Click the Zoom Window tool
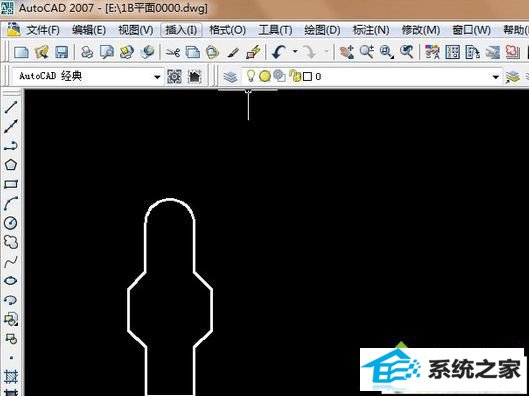Viewport: 529px width, 396px height. pyautogui.click(x=386, y=52)
